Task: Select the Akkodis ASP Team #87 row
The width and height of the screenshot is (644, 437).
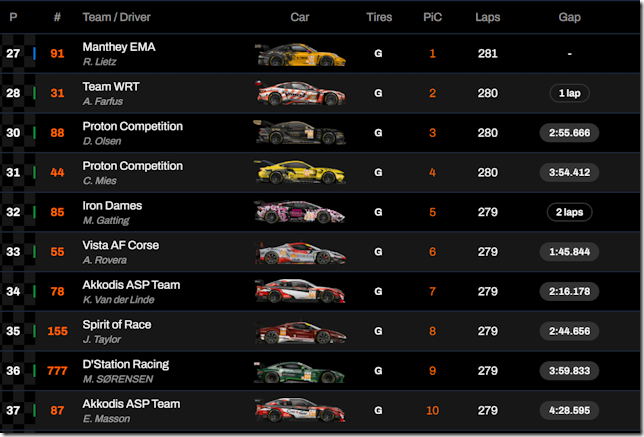Action: tap(320, 410)
